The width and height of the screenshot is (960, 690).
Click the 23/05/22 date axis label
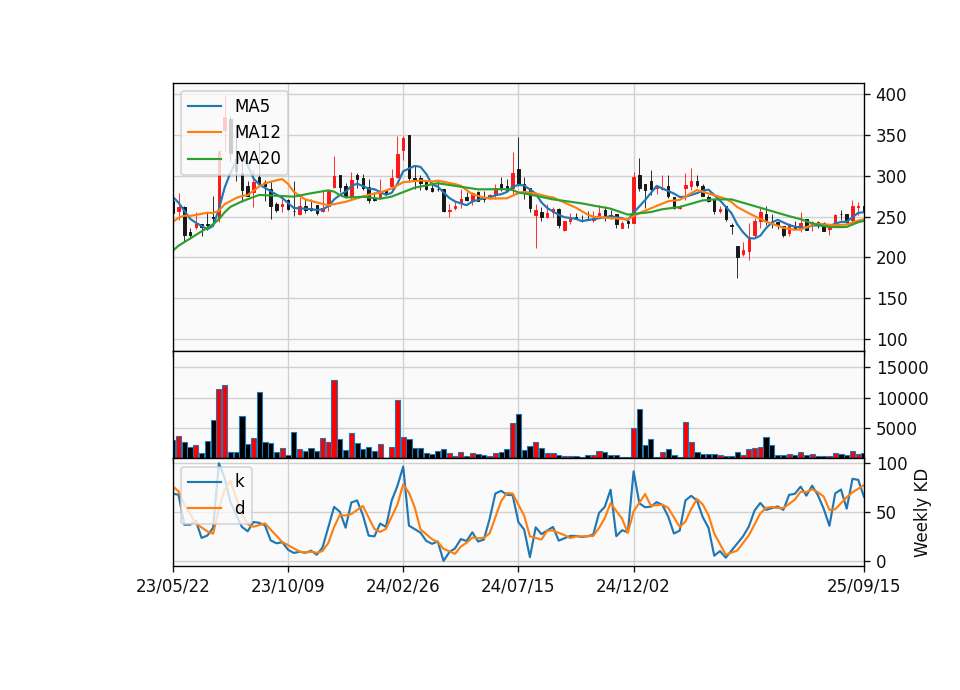click(x=173, y=586)
